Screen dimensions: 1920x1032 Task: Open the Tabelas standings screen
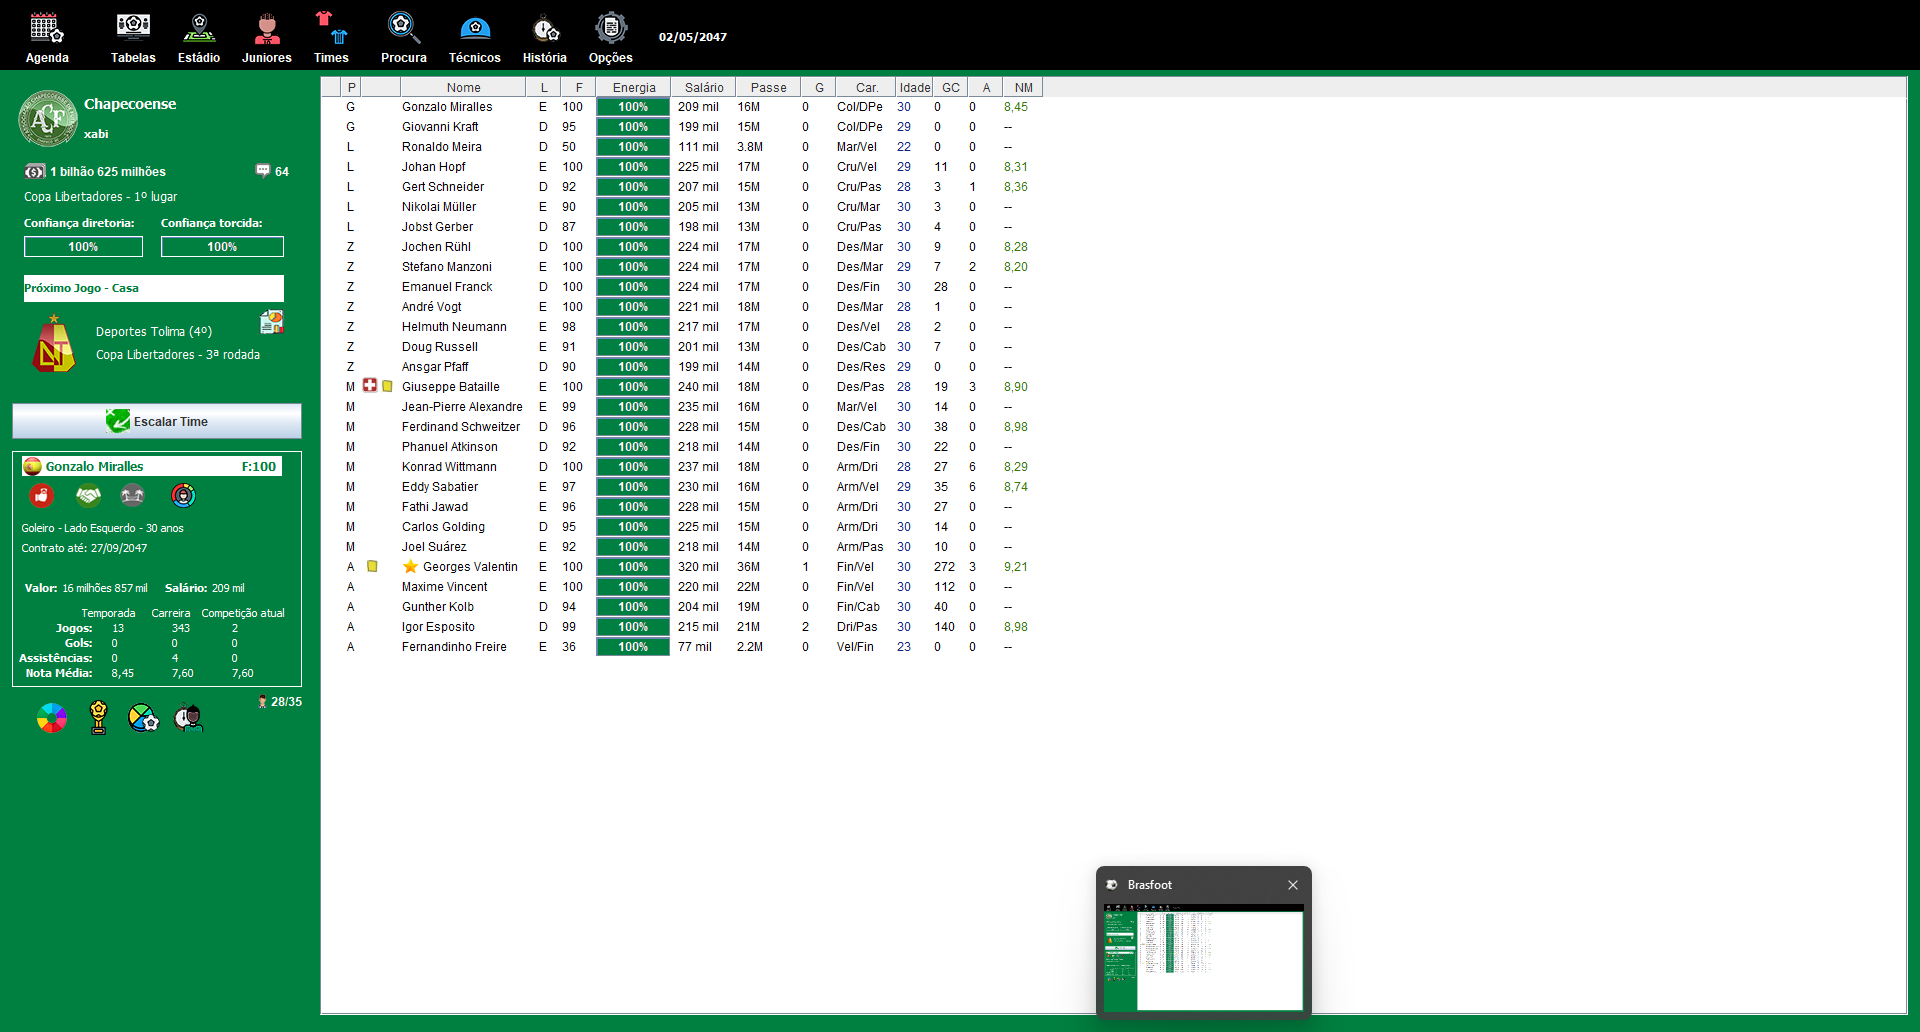coord(133,38)
